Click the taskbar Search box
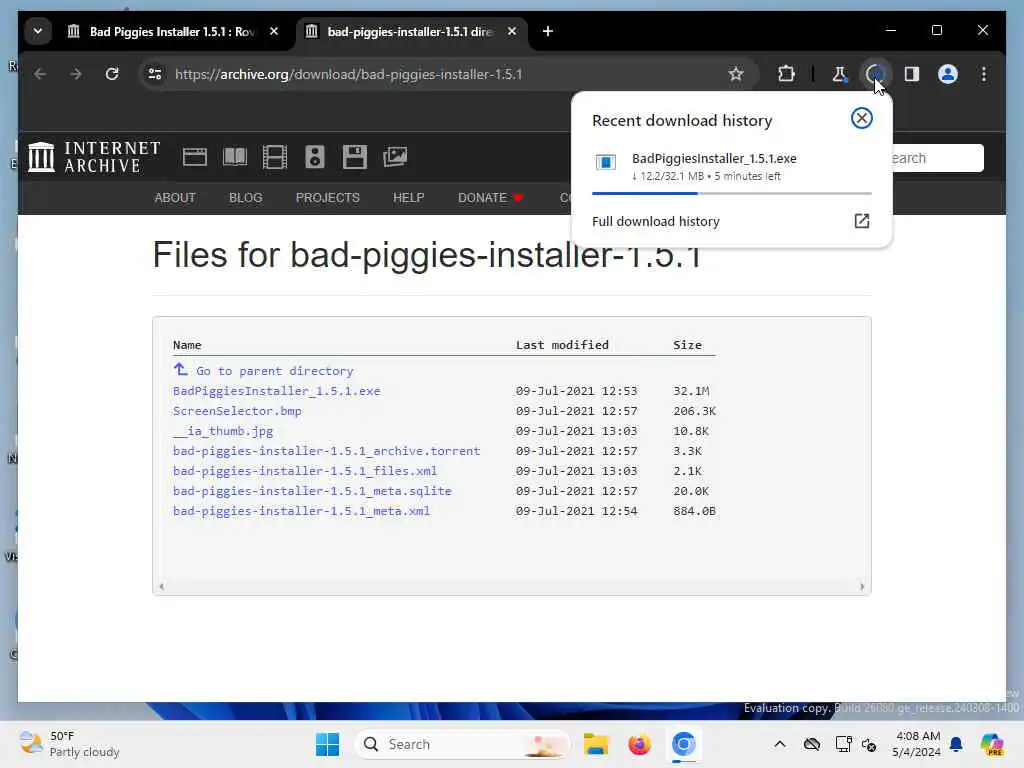Screen dimensions: 1024x768 [462, 744]
